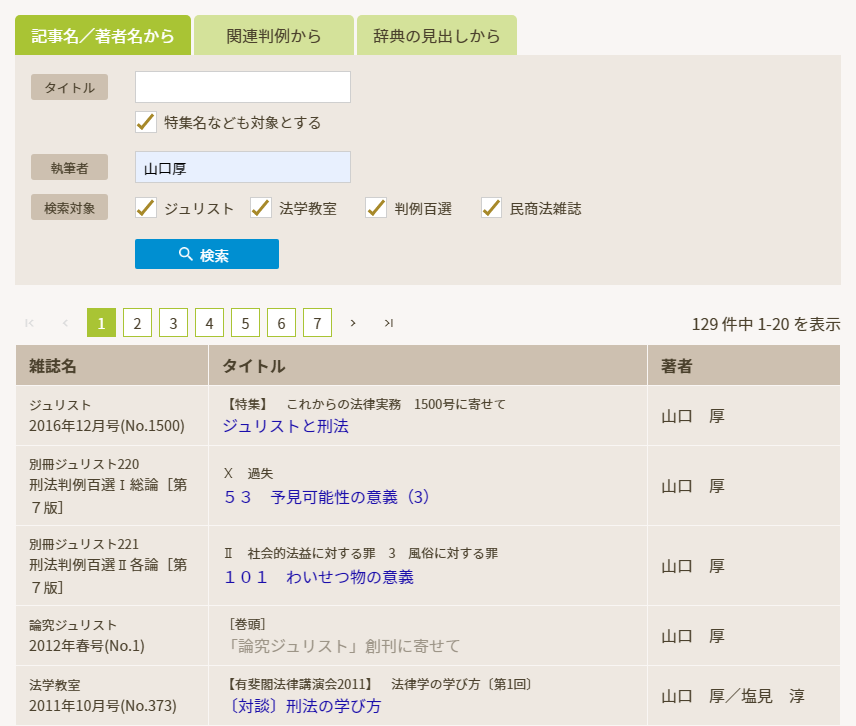Click text 【有斐閣法律講演会2011】
The width and height of the screenshot is (856, 726).
(x=300, y=684)
